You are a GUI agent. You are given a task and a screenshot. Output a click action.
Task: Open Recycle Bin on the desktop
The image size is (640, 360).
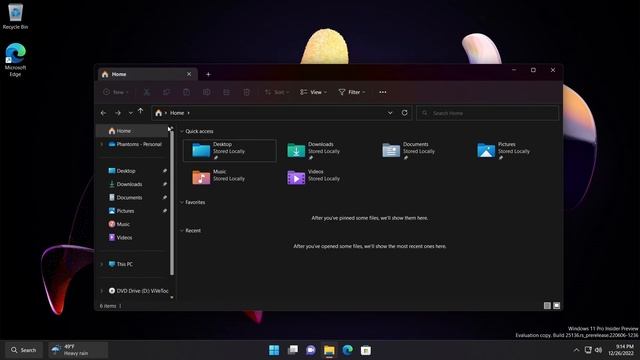pyautogui.click(x=16, y=16)
